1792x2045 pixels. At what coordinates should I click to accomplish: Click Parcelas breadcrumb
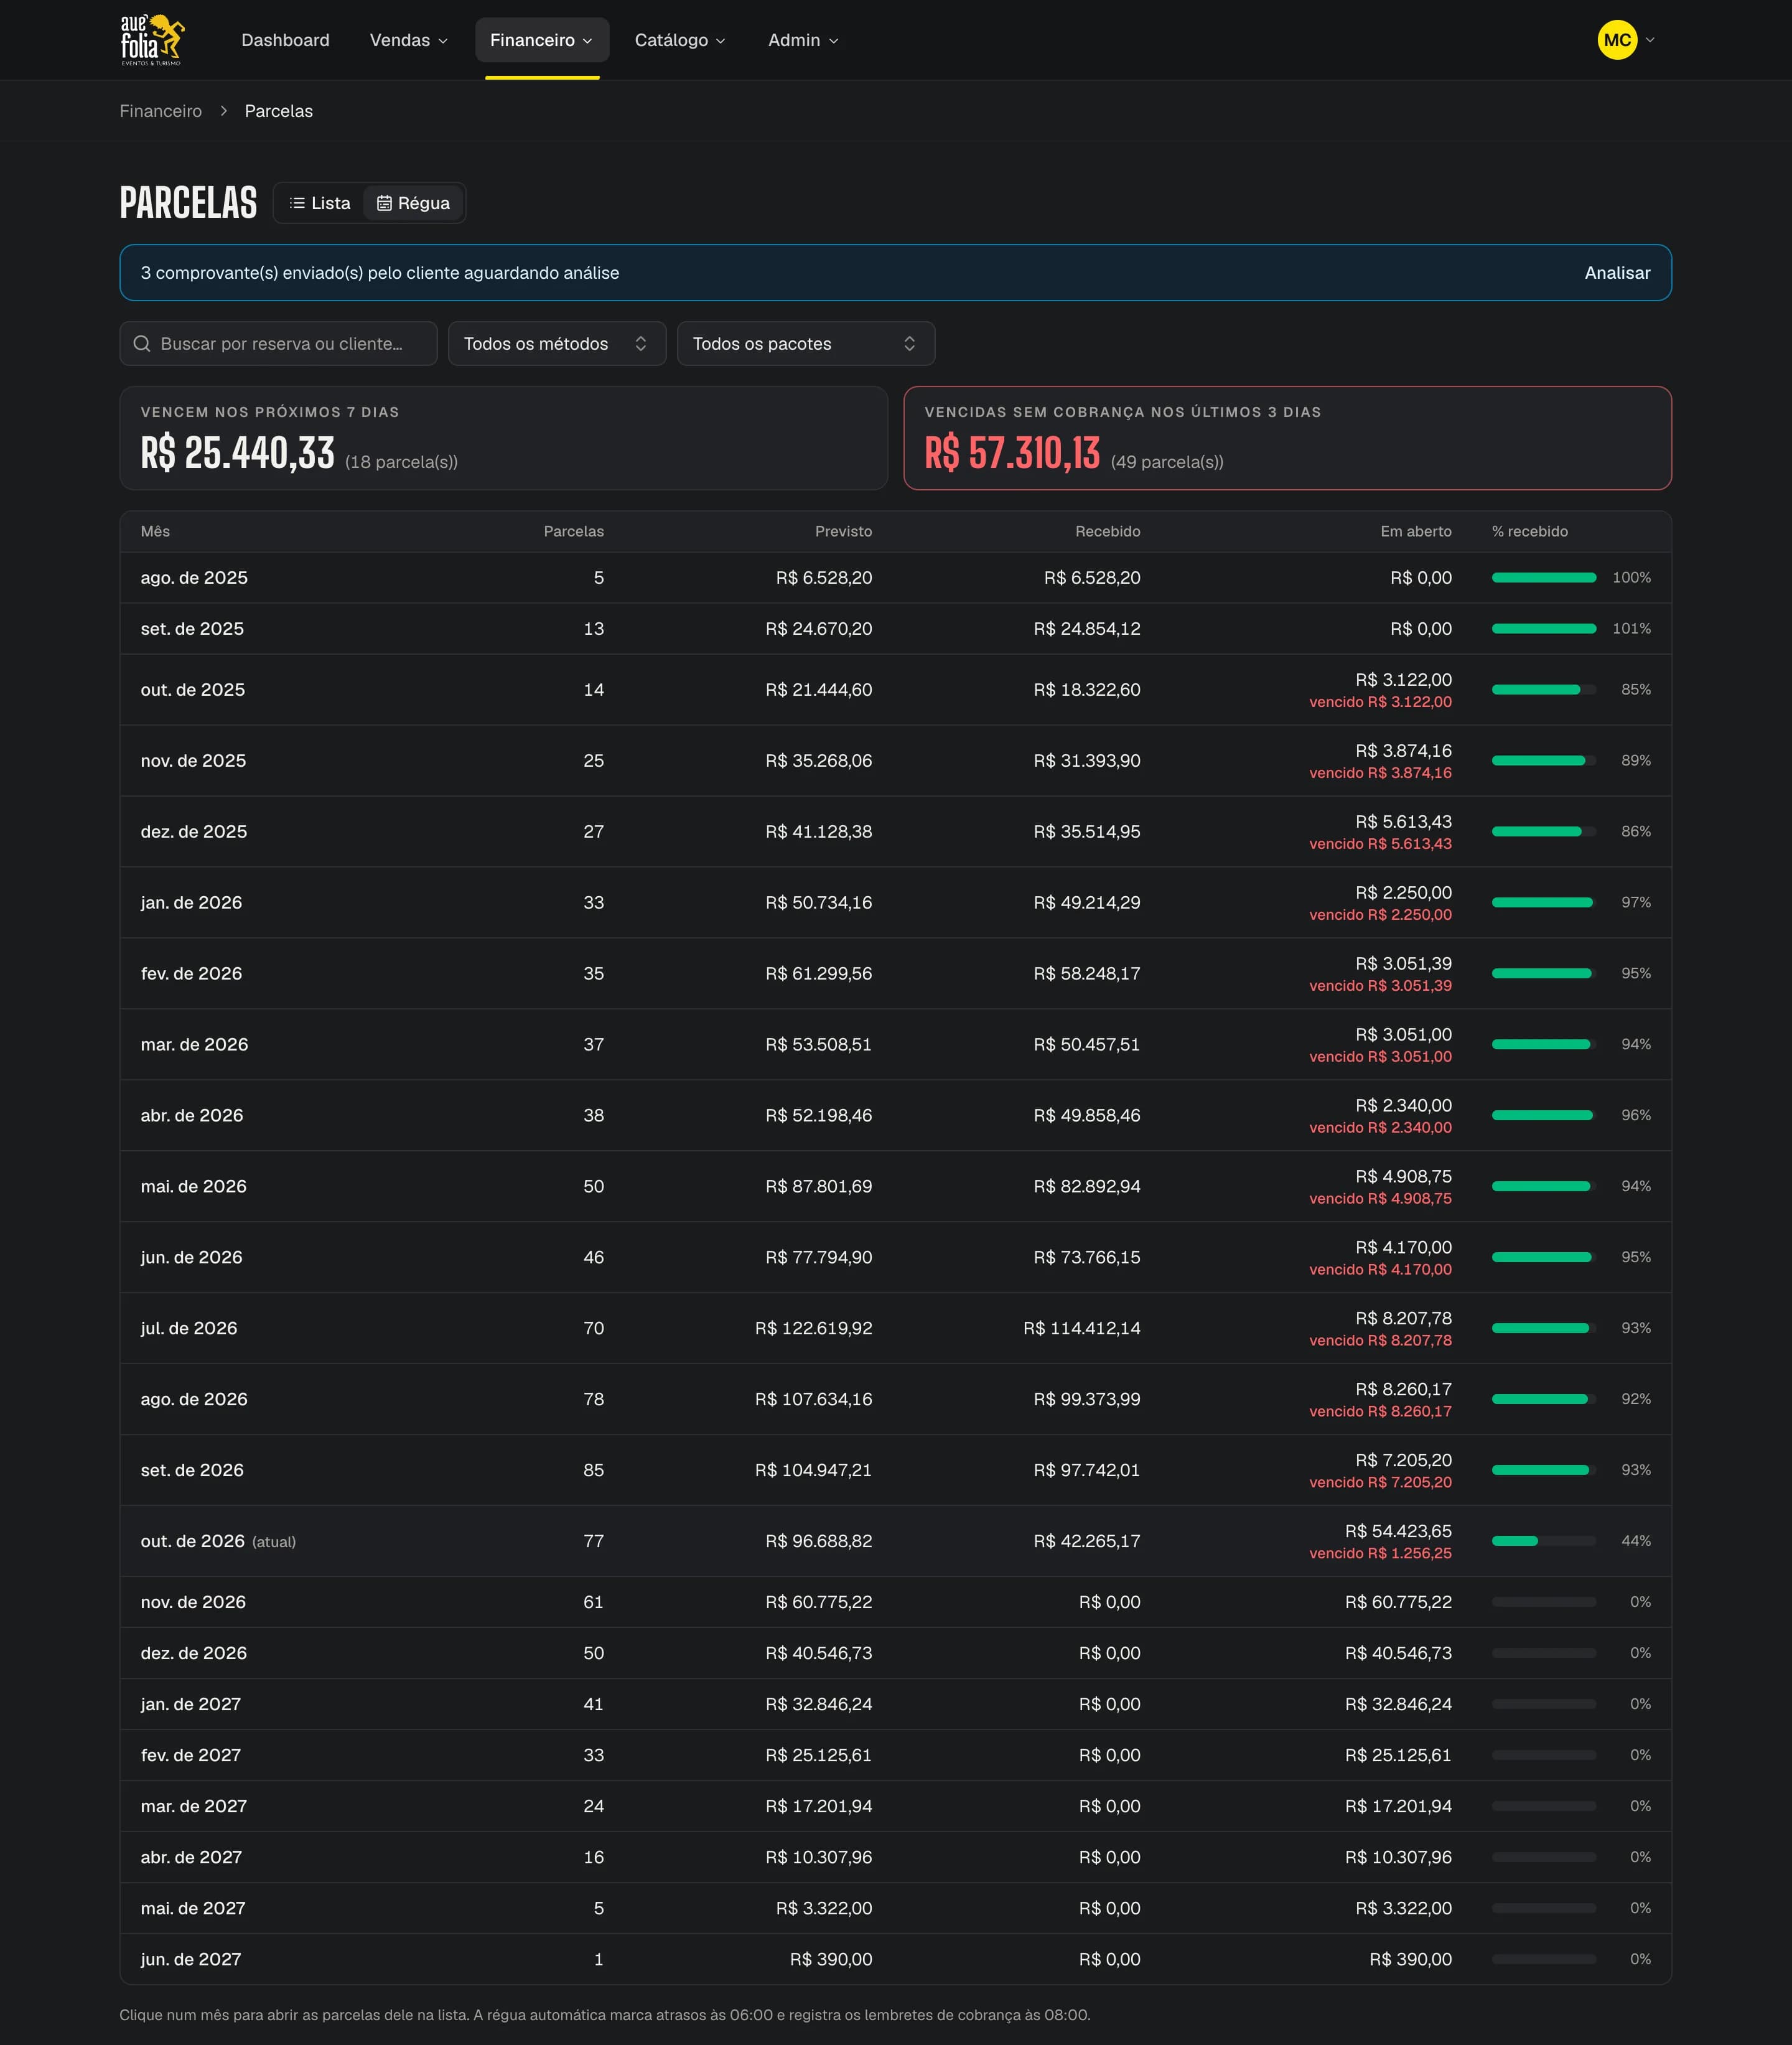(x=279, y=111)
